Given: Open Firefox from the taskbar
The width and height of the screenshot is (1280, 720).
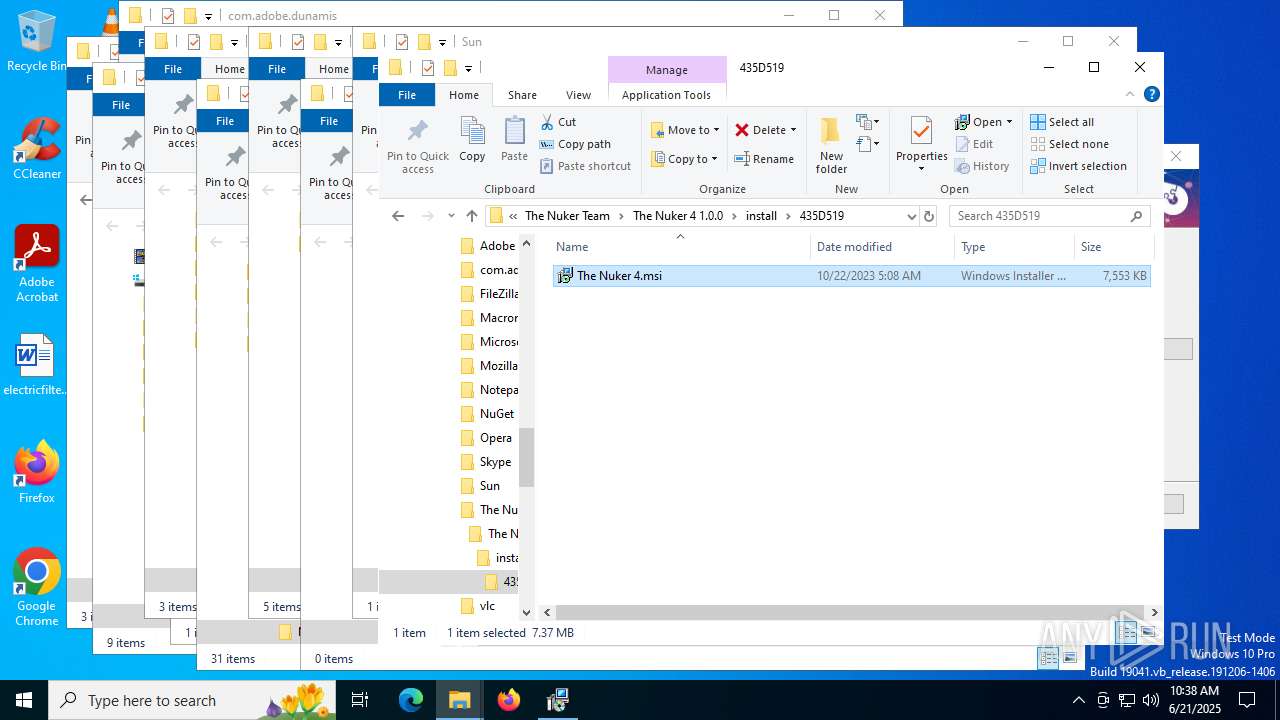Looking at the screenshot, I should pos(509,700).
